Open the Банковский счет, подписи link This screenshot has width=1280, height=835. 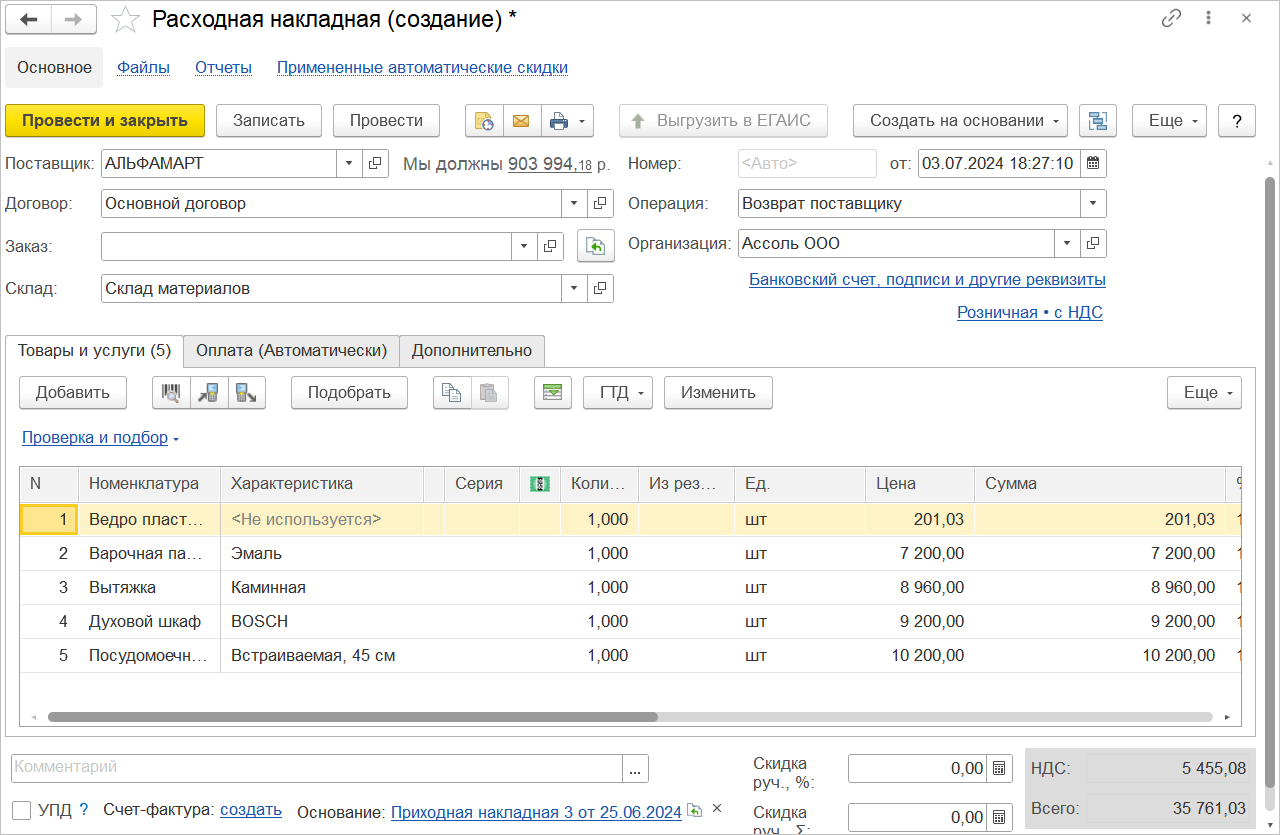927,280
